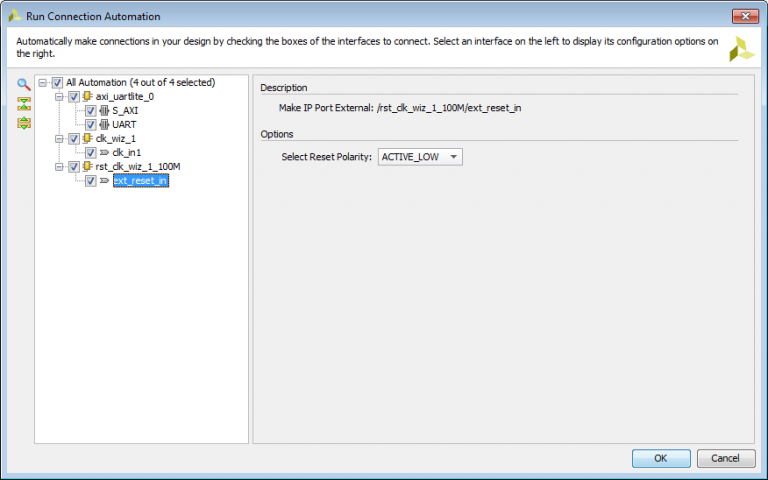Select the ext_reset_in tree row

[141, 181]
